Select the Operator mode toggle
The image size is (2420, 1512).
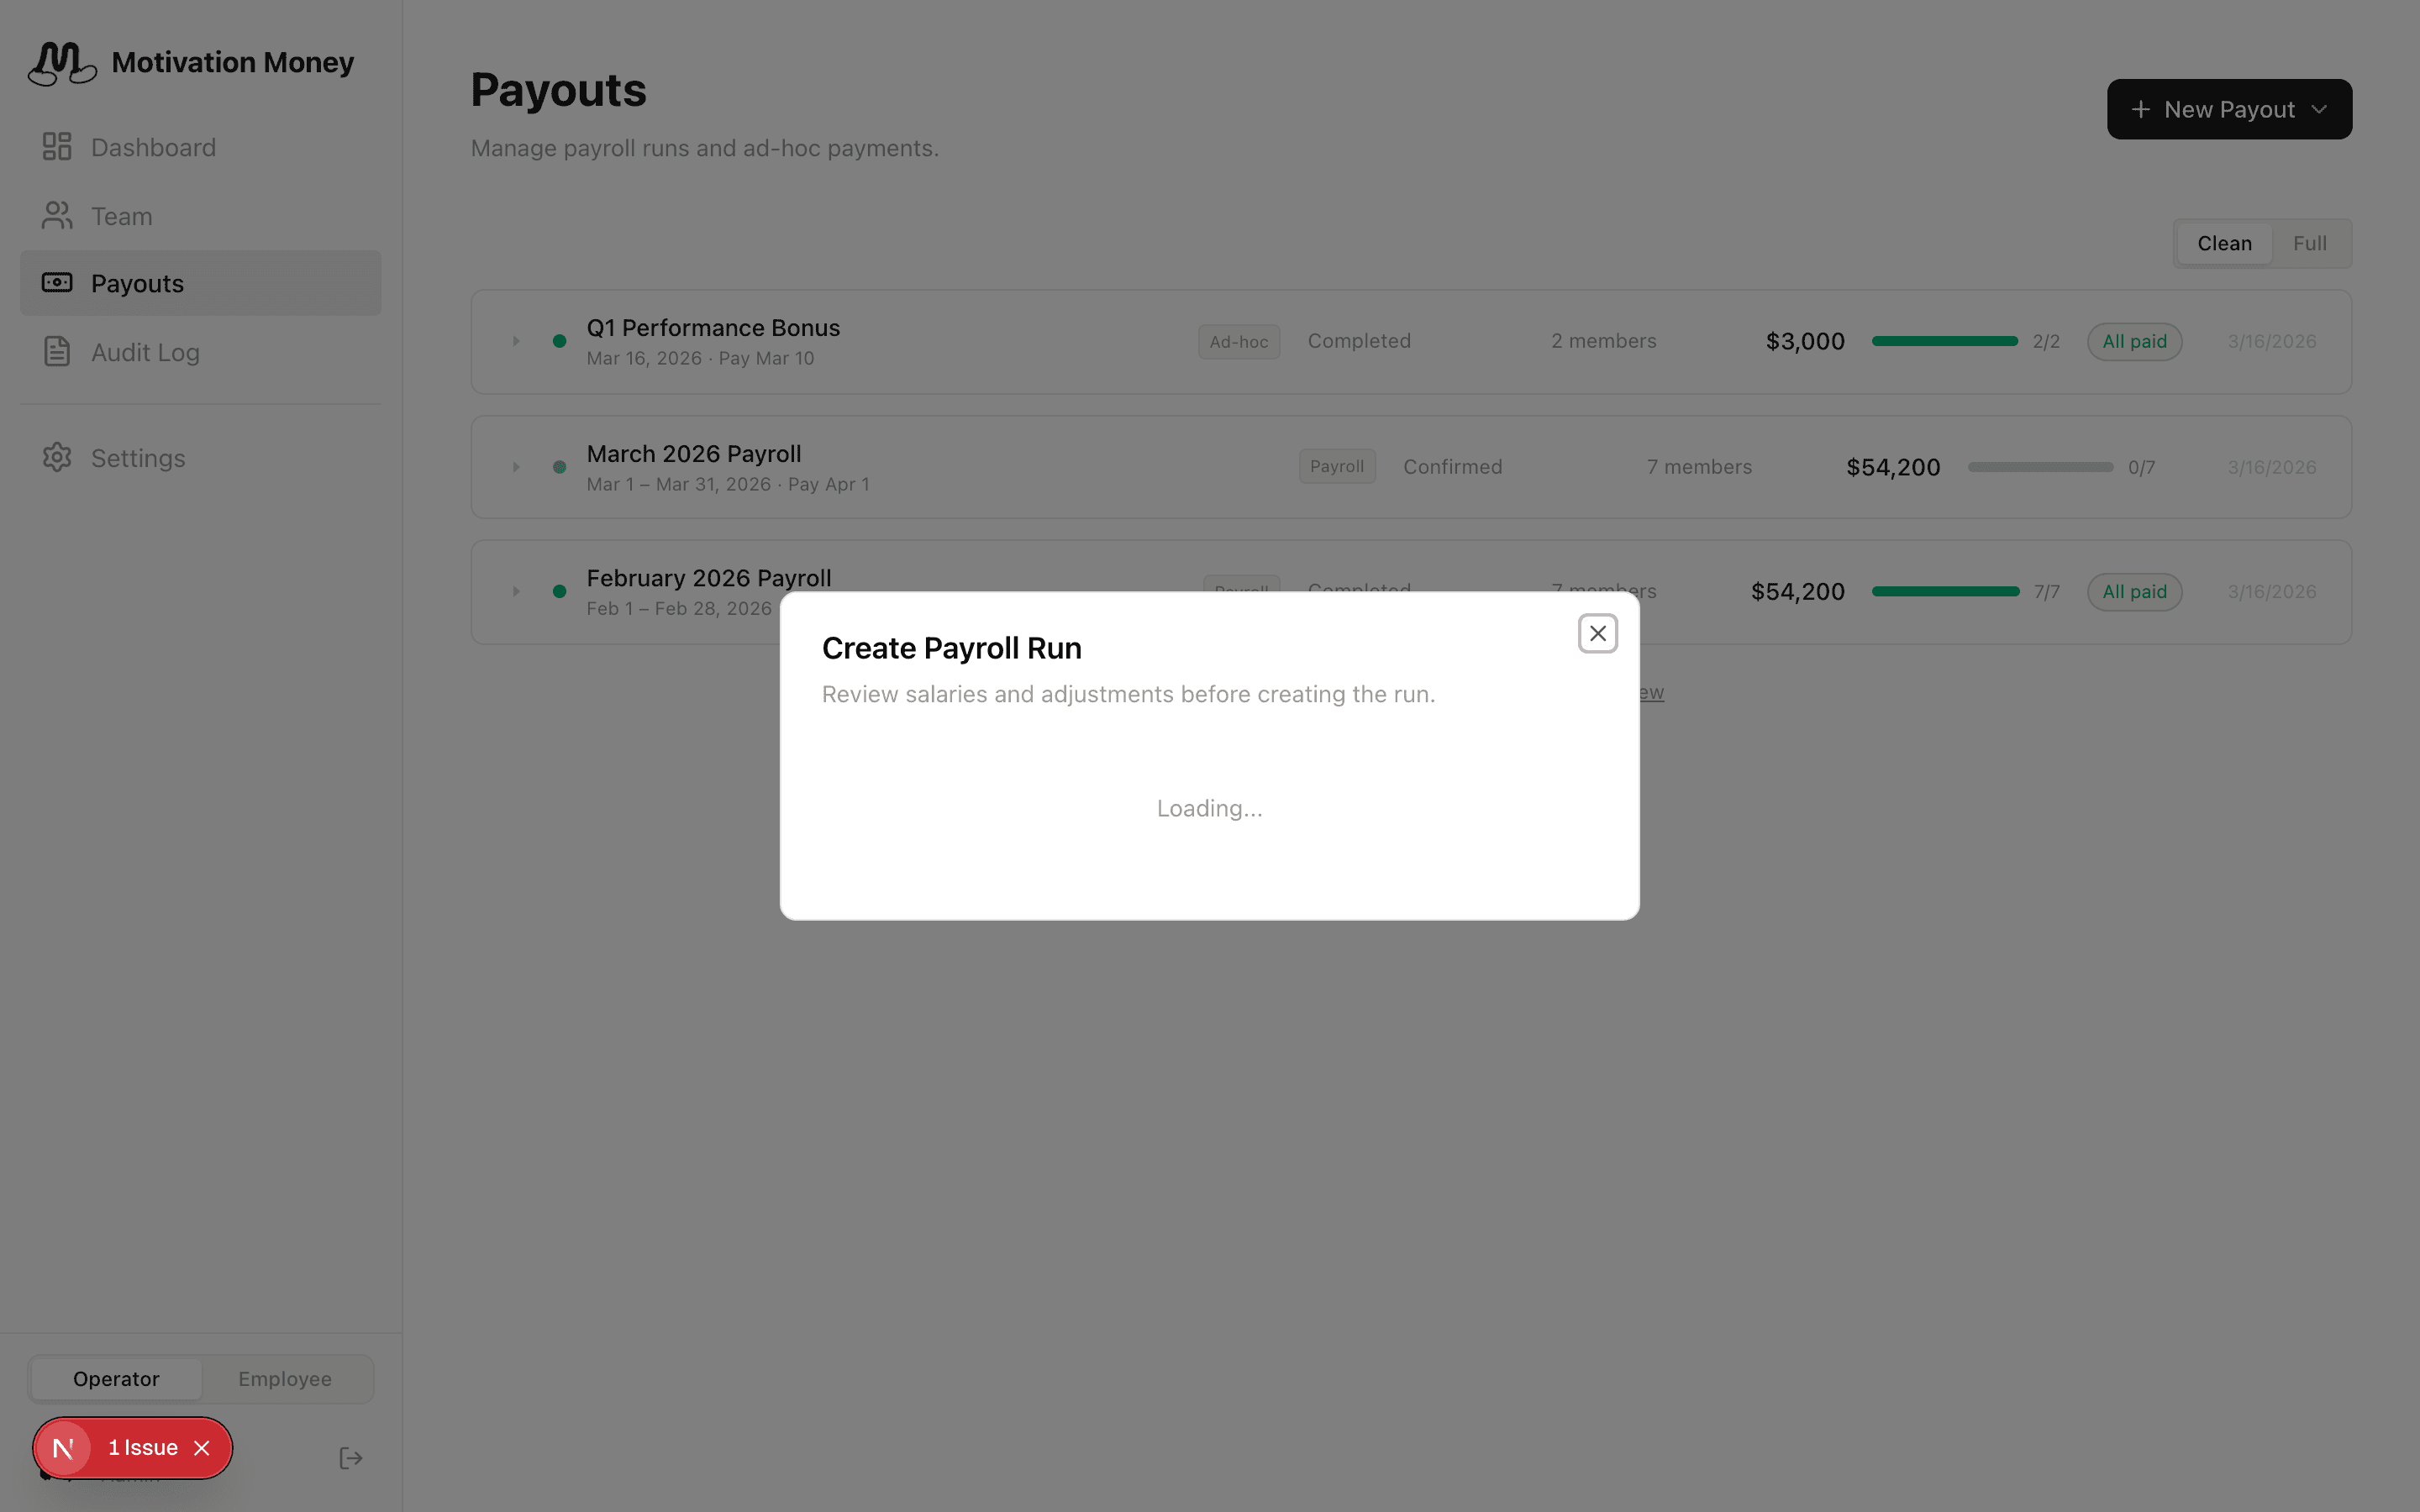pyautogui.click(x=116, y=1379)
